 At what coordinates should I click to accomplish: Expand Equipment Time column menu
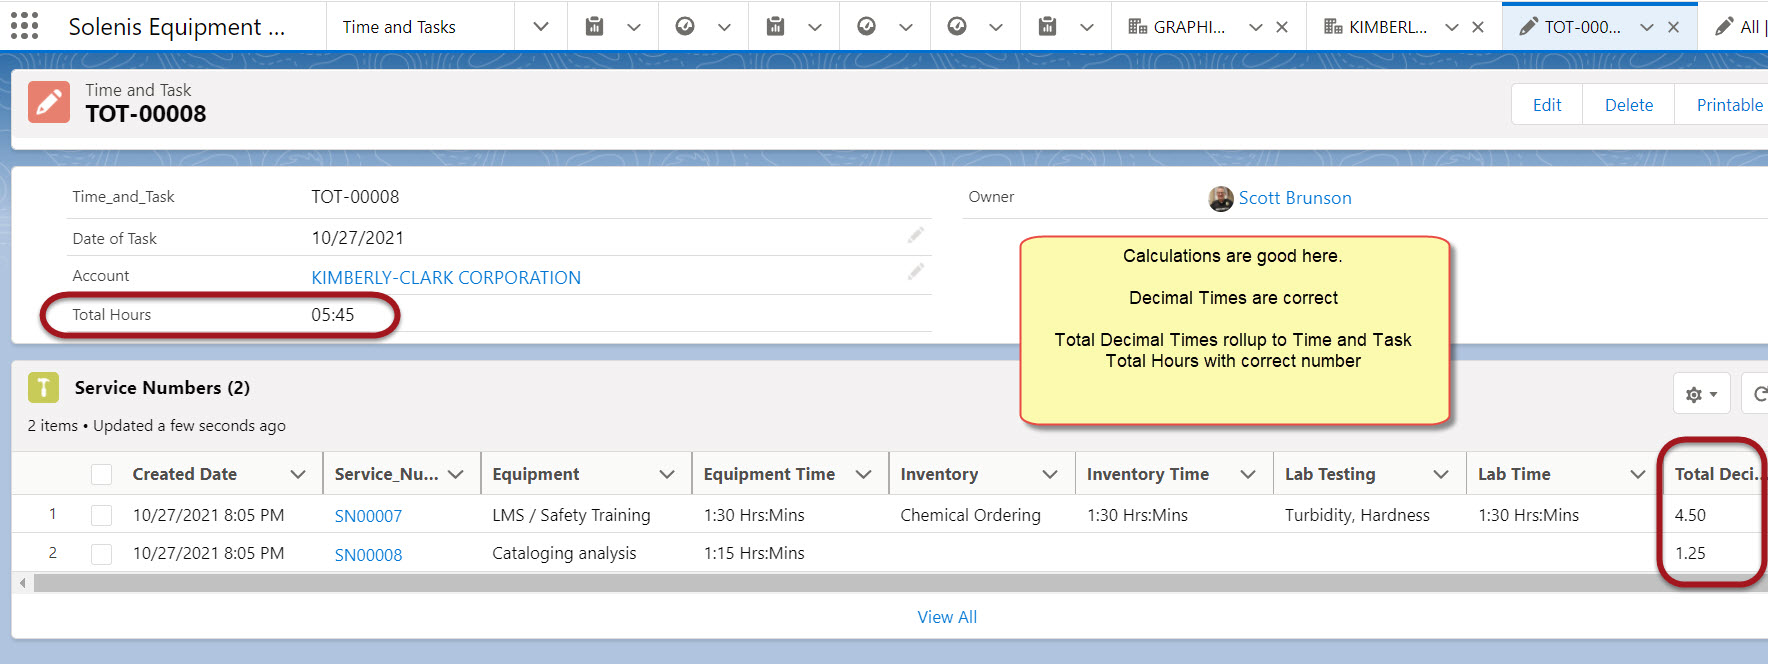pyautogui.click(x=864, y=474)
